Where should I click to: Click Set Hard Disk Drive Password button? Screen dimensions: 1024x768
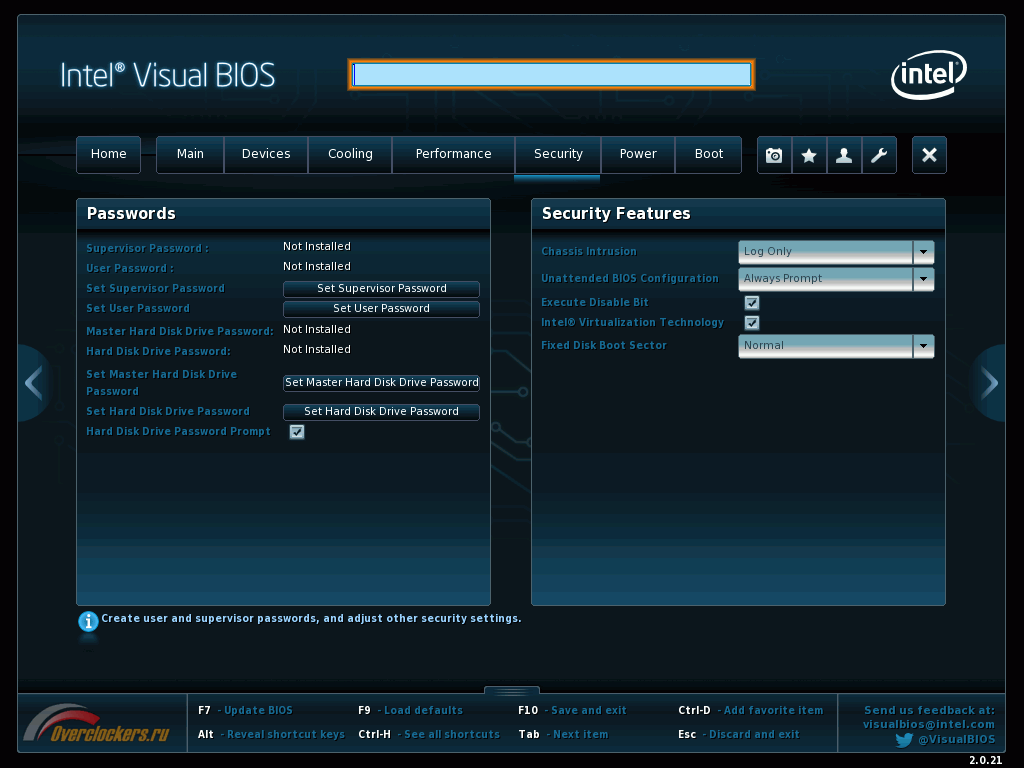[381, 411]
